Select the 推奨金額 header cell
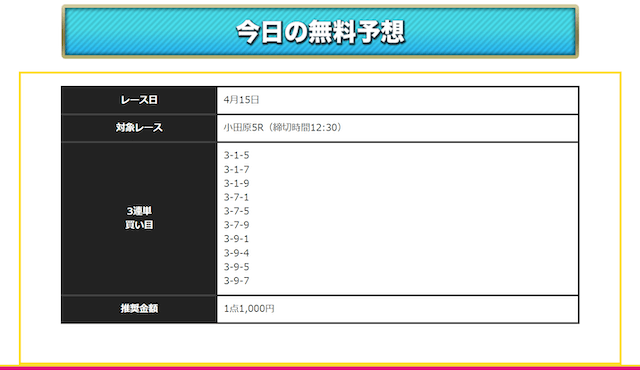 139,309
